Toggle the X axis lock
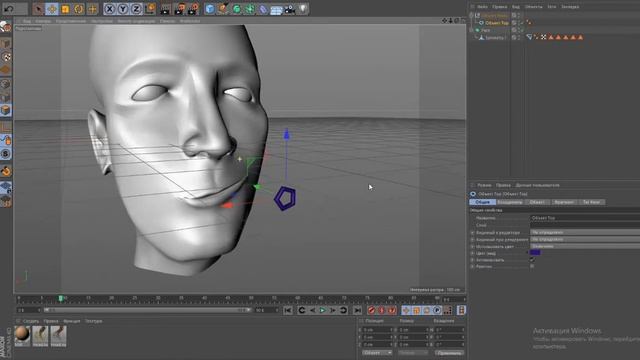640x360 pixels. coord(109,9)
